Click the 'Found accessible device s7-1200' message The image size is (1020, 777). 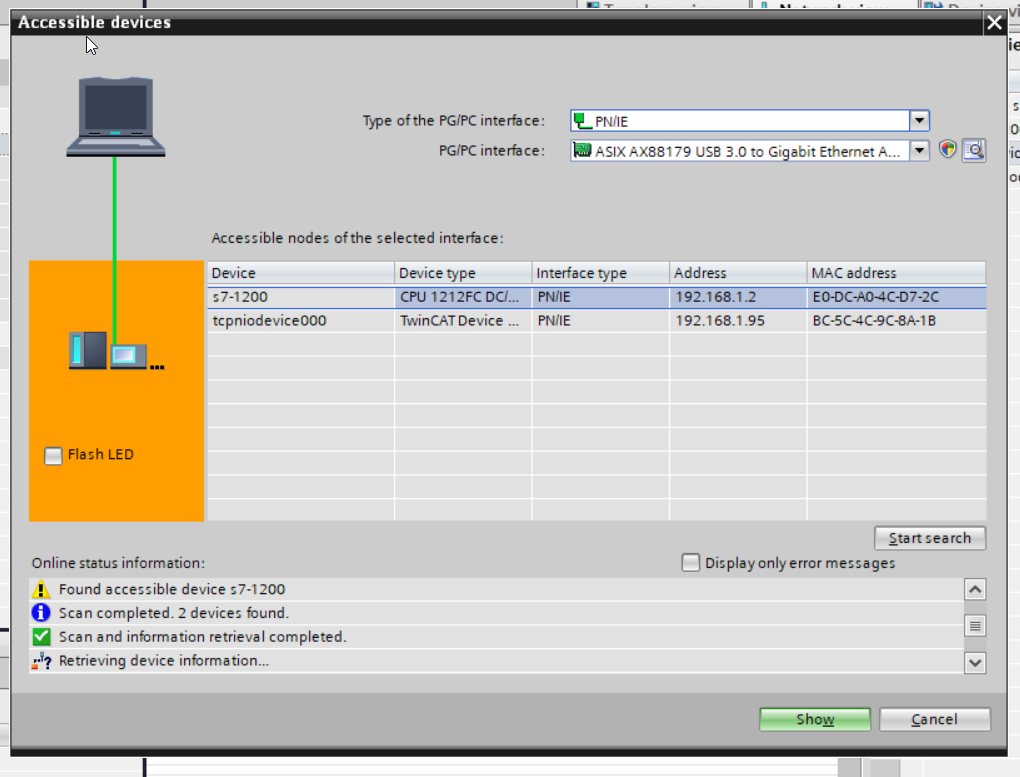172,590
